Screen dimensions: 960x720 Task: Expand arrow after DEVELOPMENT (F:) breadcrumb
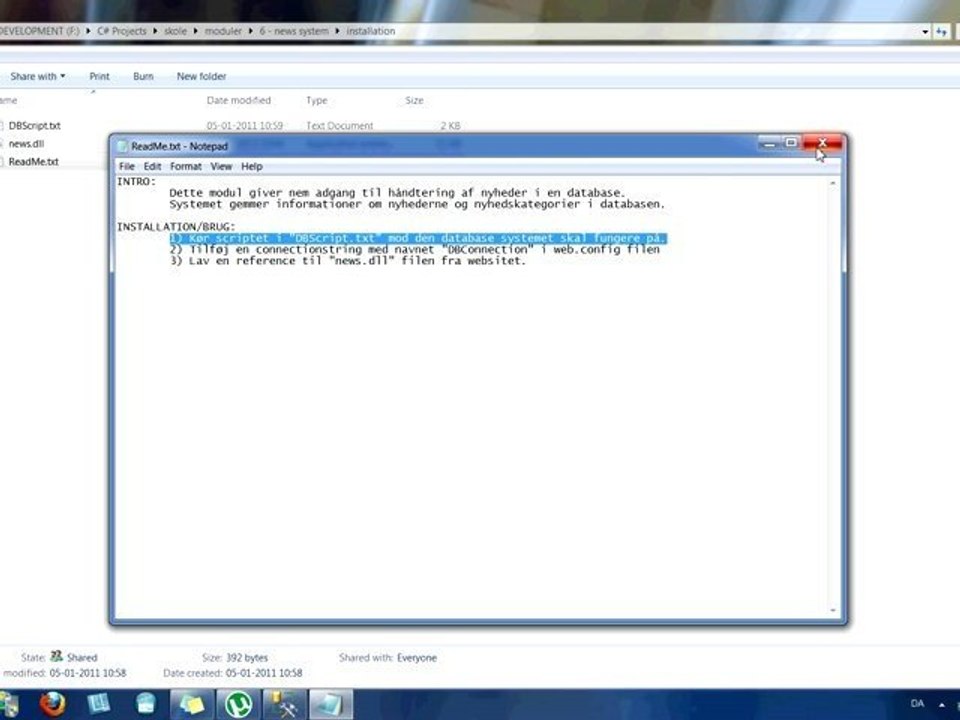[x=88, y=31]
